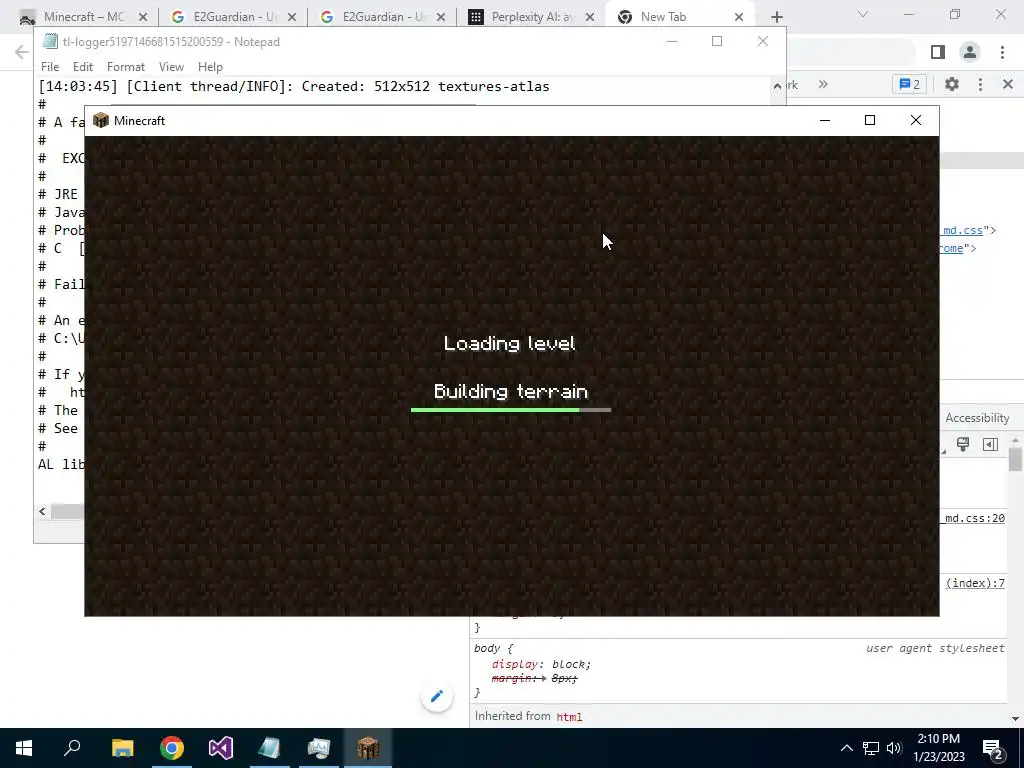Open DevTools customize three-dot menu
1024x768 pixels.
980,84
